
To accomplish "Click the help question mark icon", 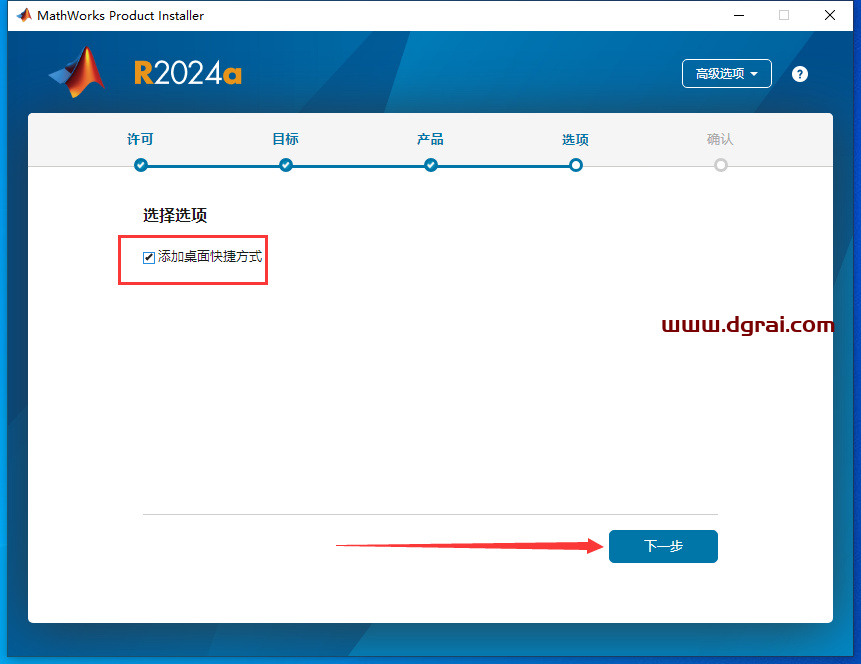I will click(800, 74).
